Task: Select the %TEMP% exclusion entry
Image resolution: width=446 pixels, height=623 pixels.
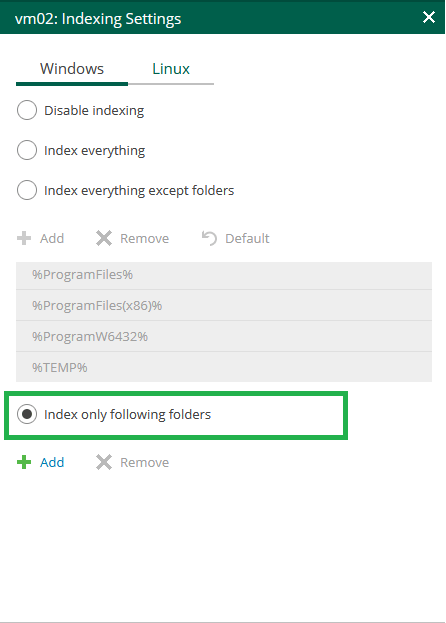Action: [x=224, y=367]
